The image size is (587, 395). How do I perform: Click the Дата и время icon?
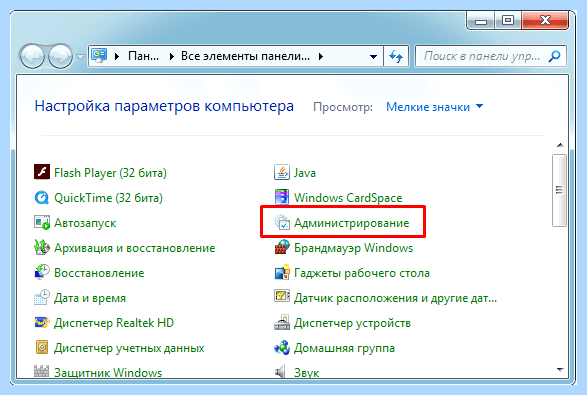(x=42, y=297)
